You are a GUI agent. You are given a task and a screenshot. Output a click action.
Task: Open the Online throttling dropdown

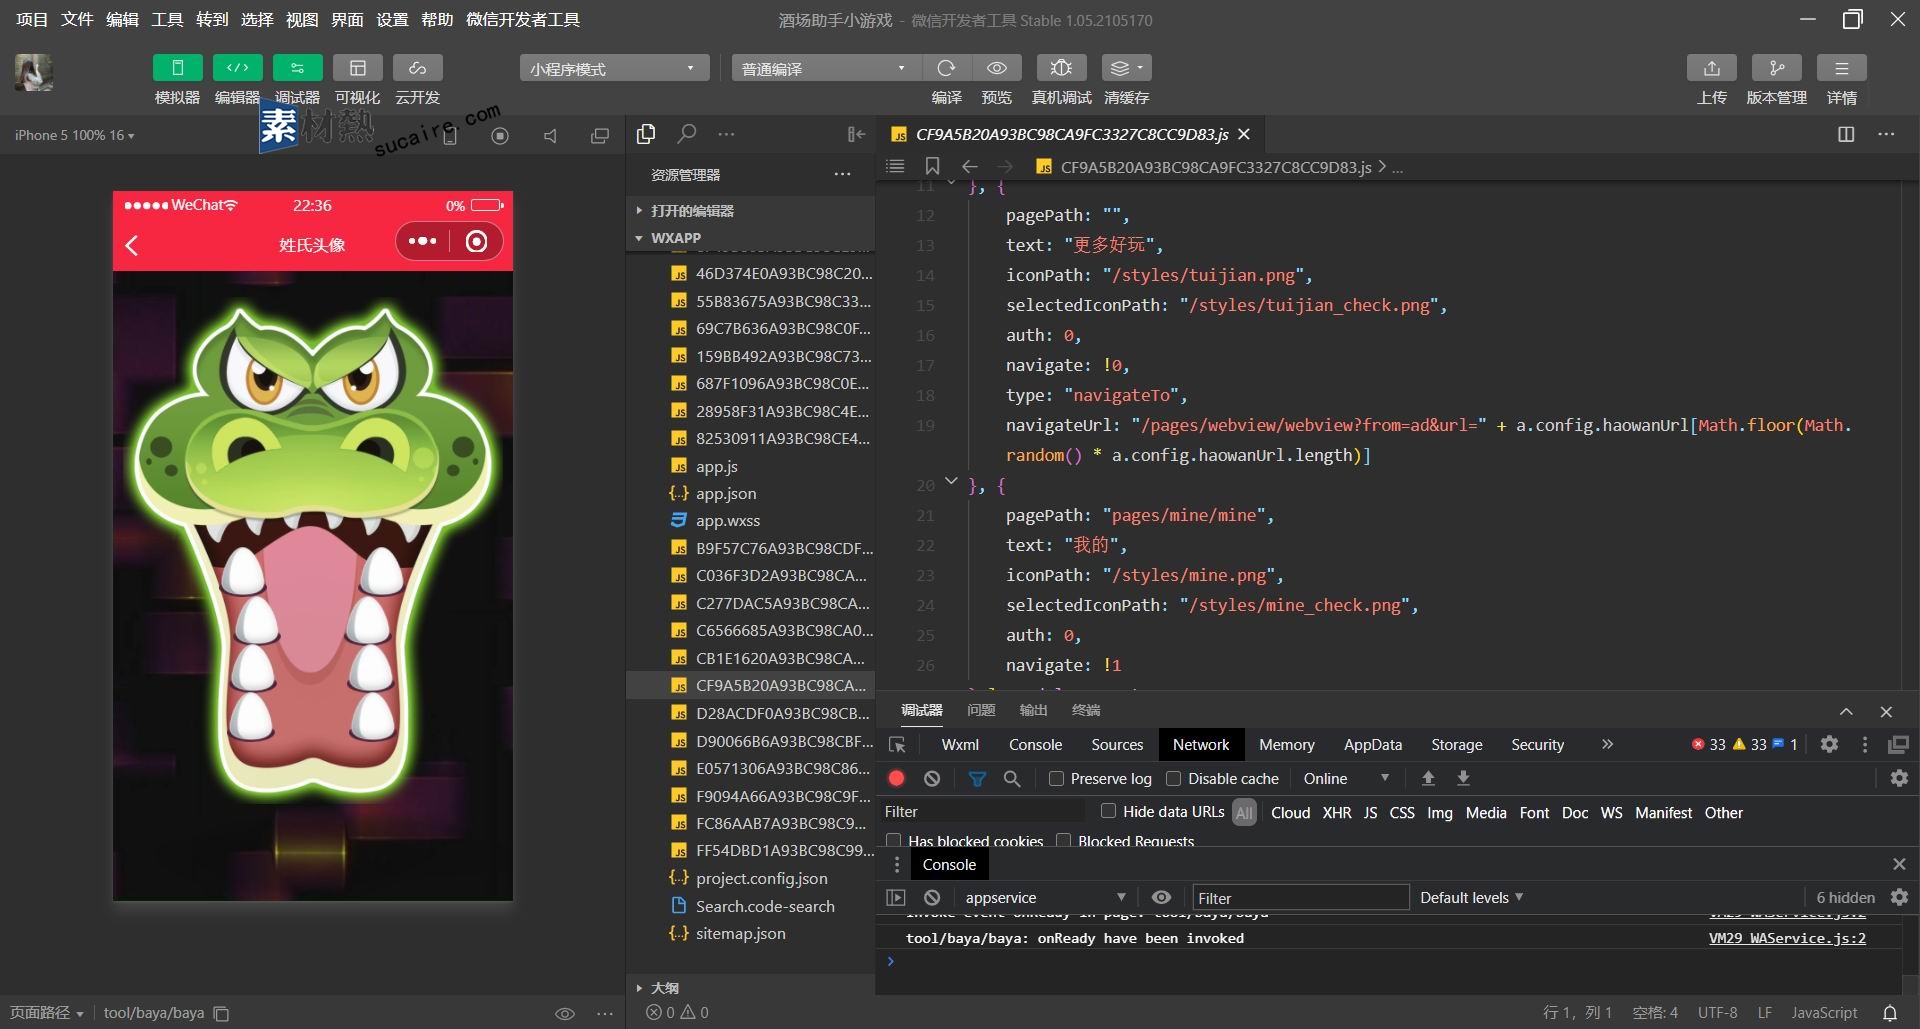coord(1346,778)
